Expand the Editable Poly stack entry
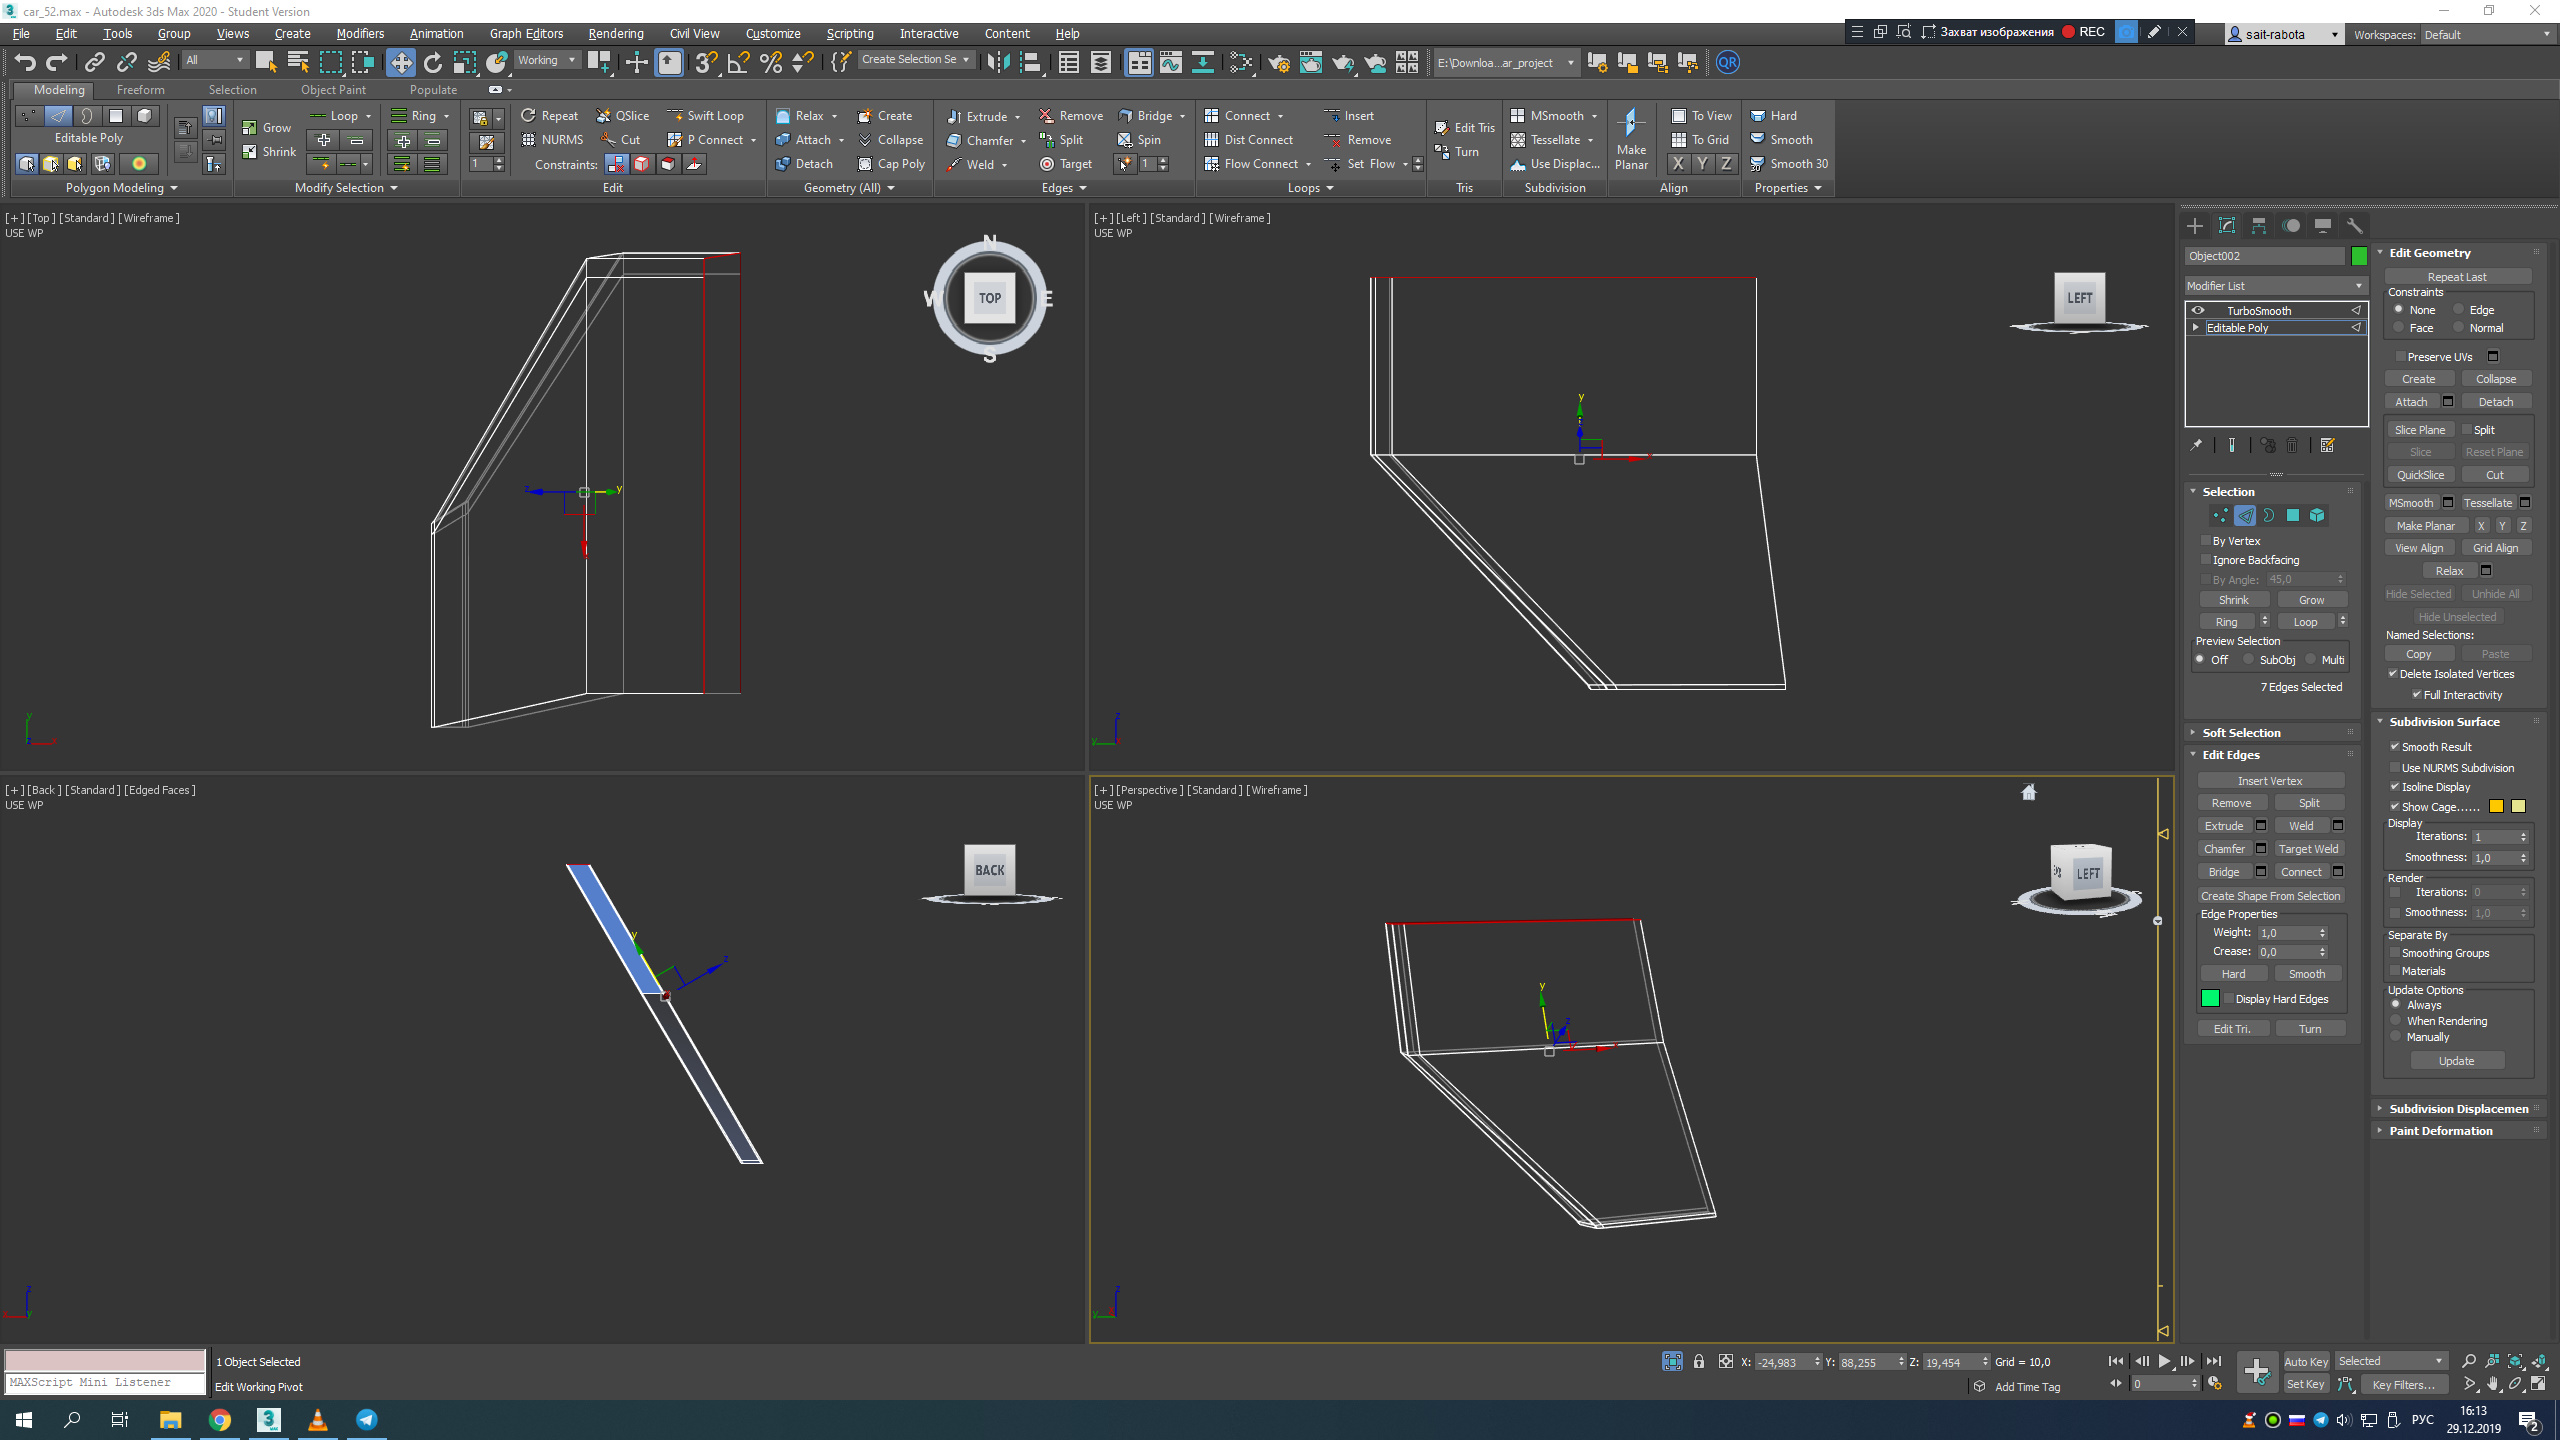This screenshot has height=1440, width=2560. (2196, 328)
